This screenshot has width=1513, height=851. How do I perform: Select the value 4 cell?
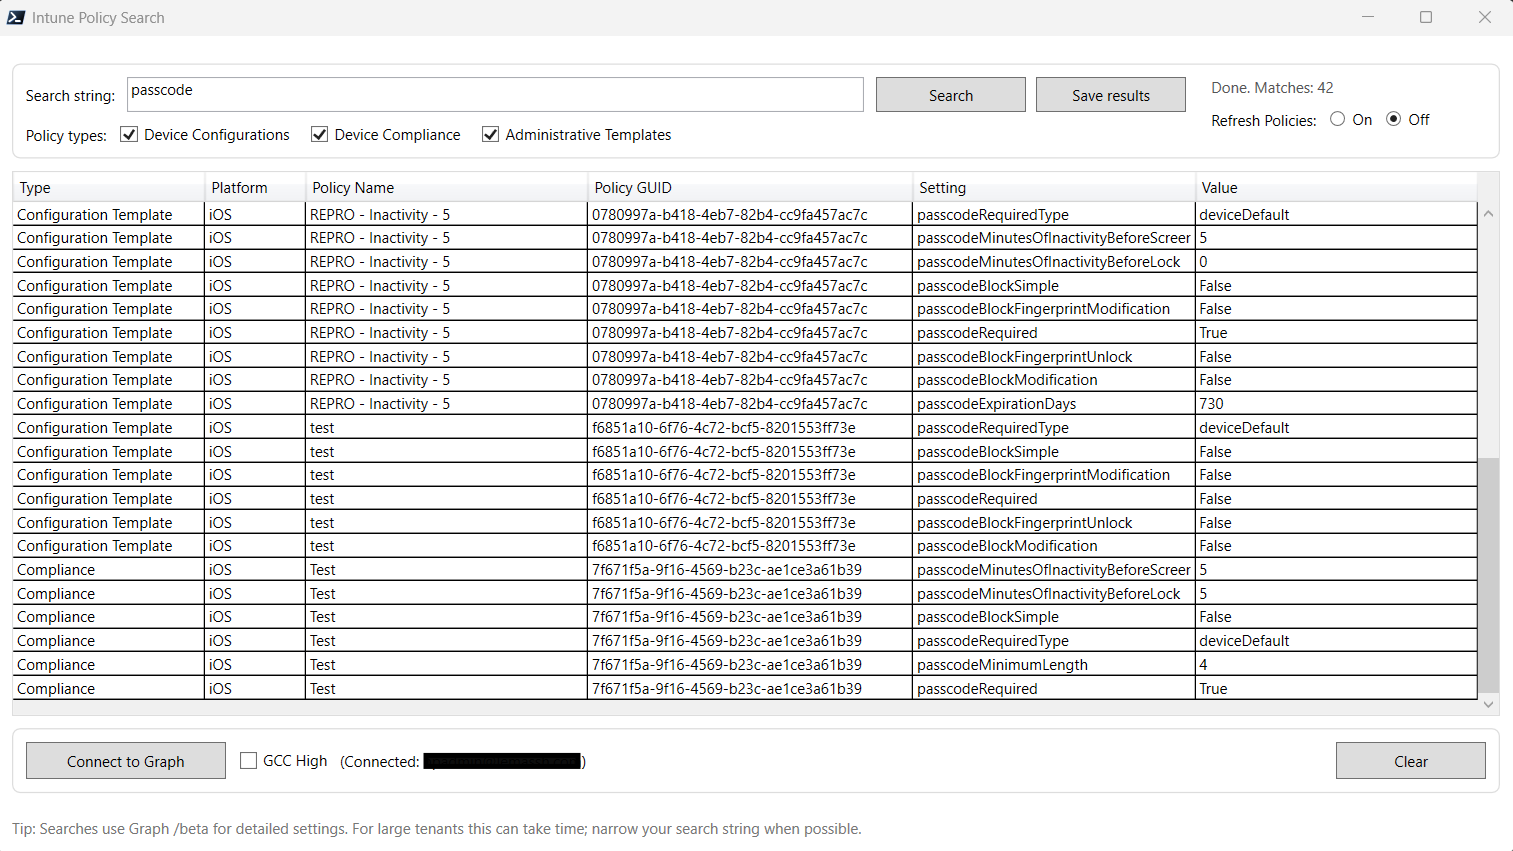click(x=1336, y=665)
